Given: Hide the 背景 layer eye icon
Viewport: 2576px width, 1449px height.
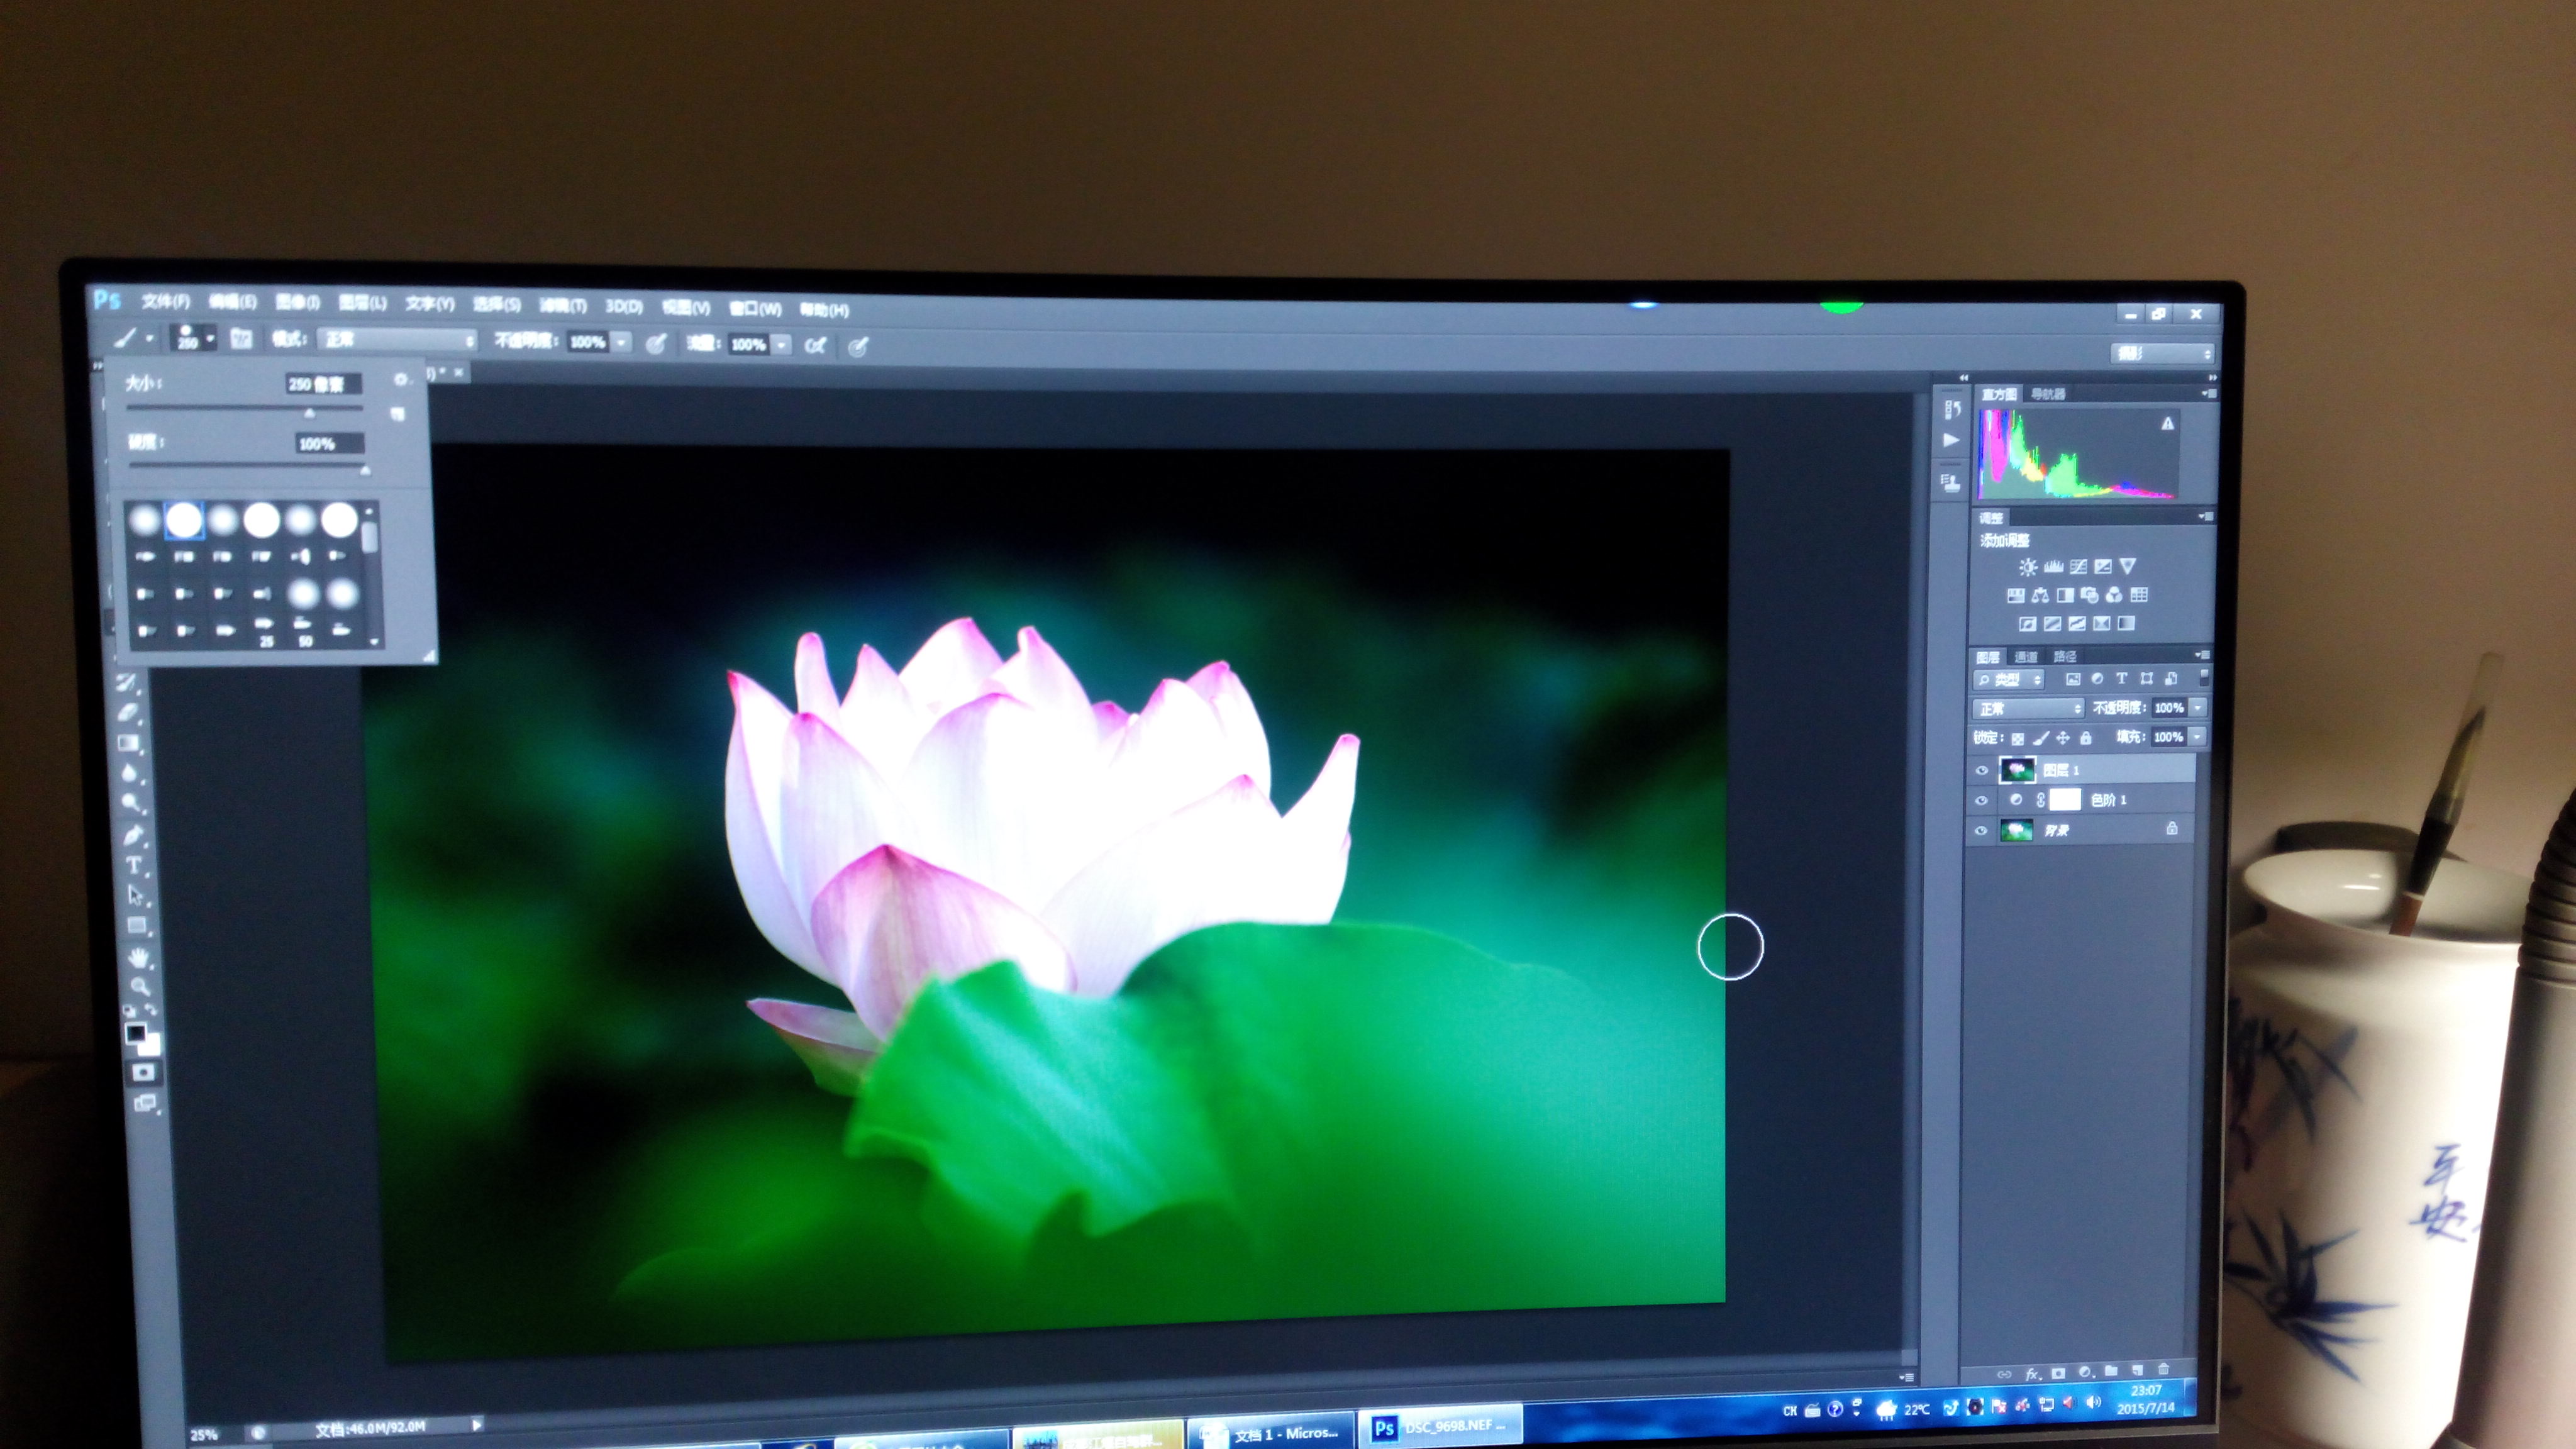Looking at the screenshot, I should (1981, 830).
